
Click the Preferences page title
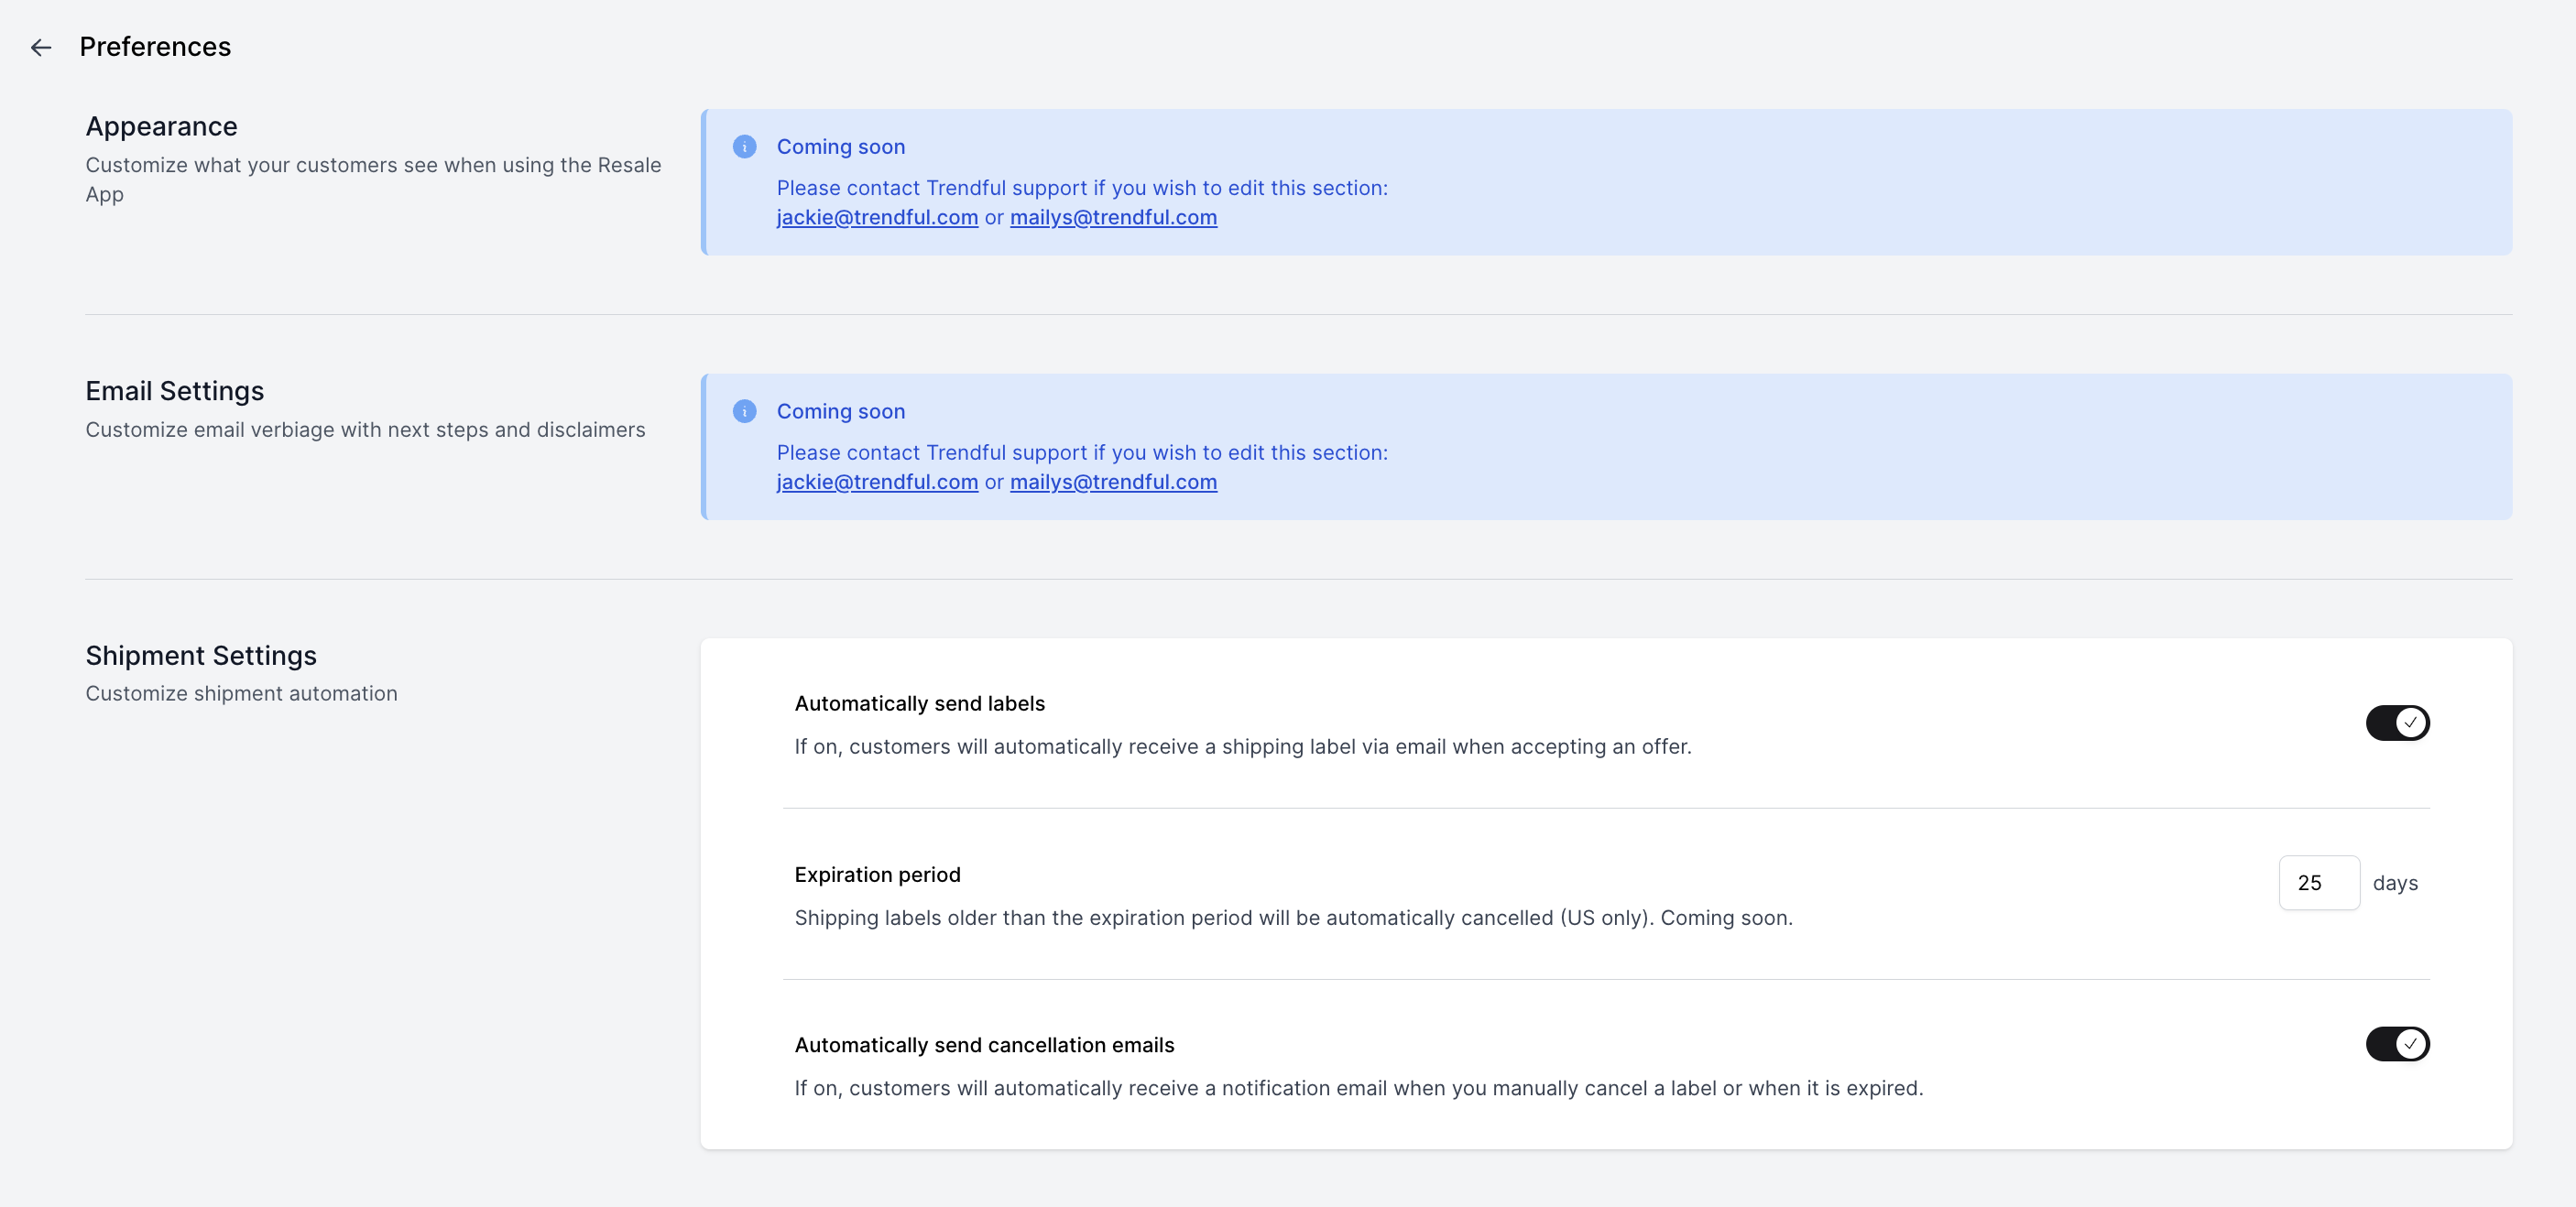[155, 47]
